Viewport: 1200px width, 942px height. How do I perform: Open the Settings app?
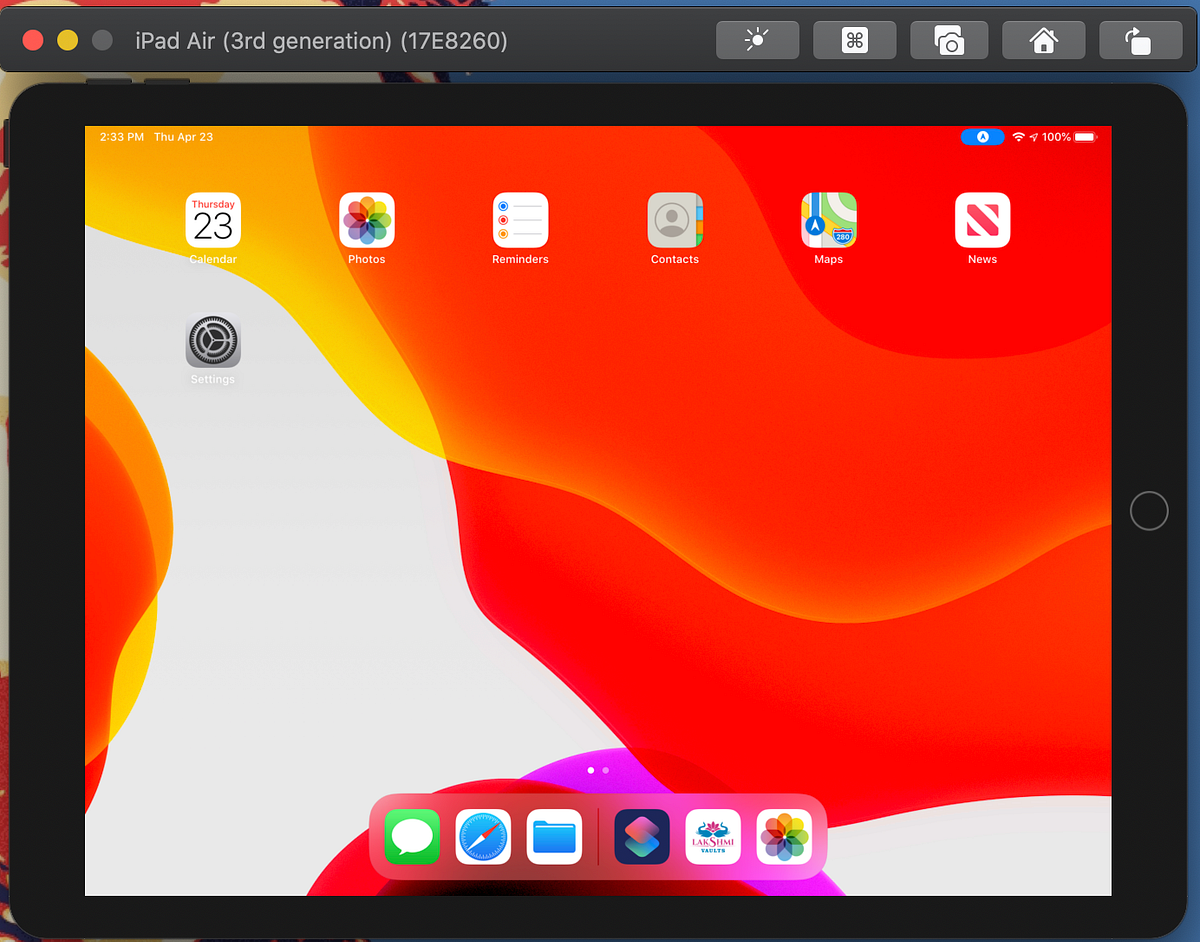[x=213, y=341]
